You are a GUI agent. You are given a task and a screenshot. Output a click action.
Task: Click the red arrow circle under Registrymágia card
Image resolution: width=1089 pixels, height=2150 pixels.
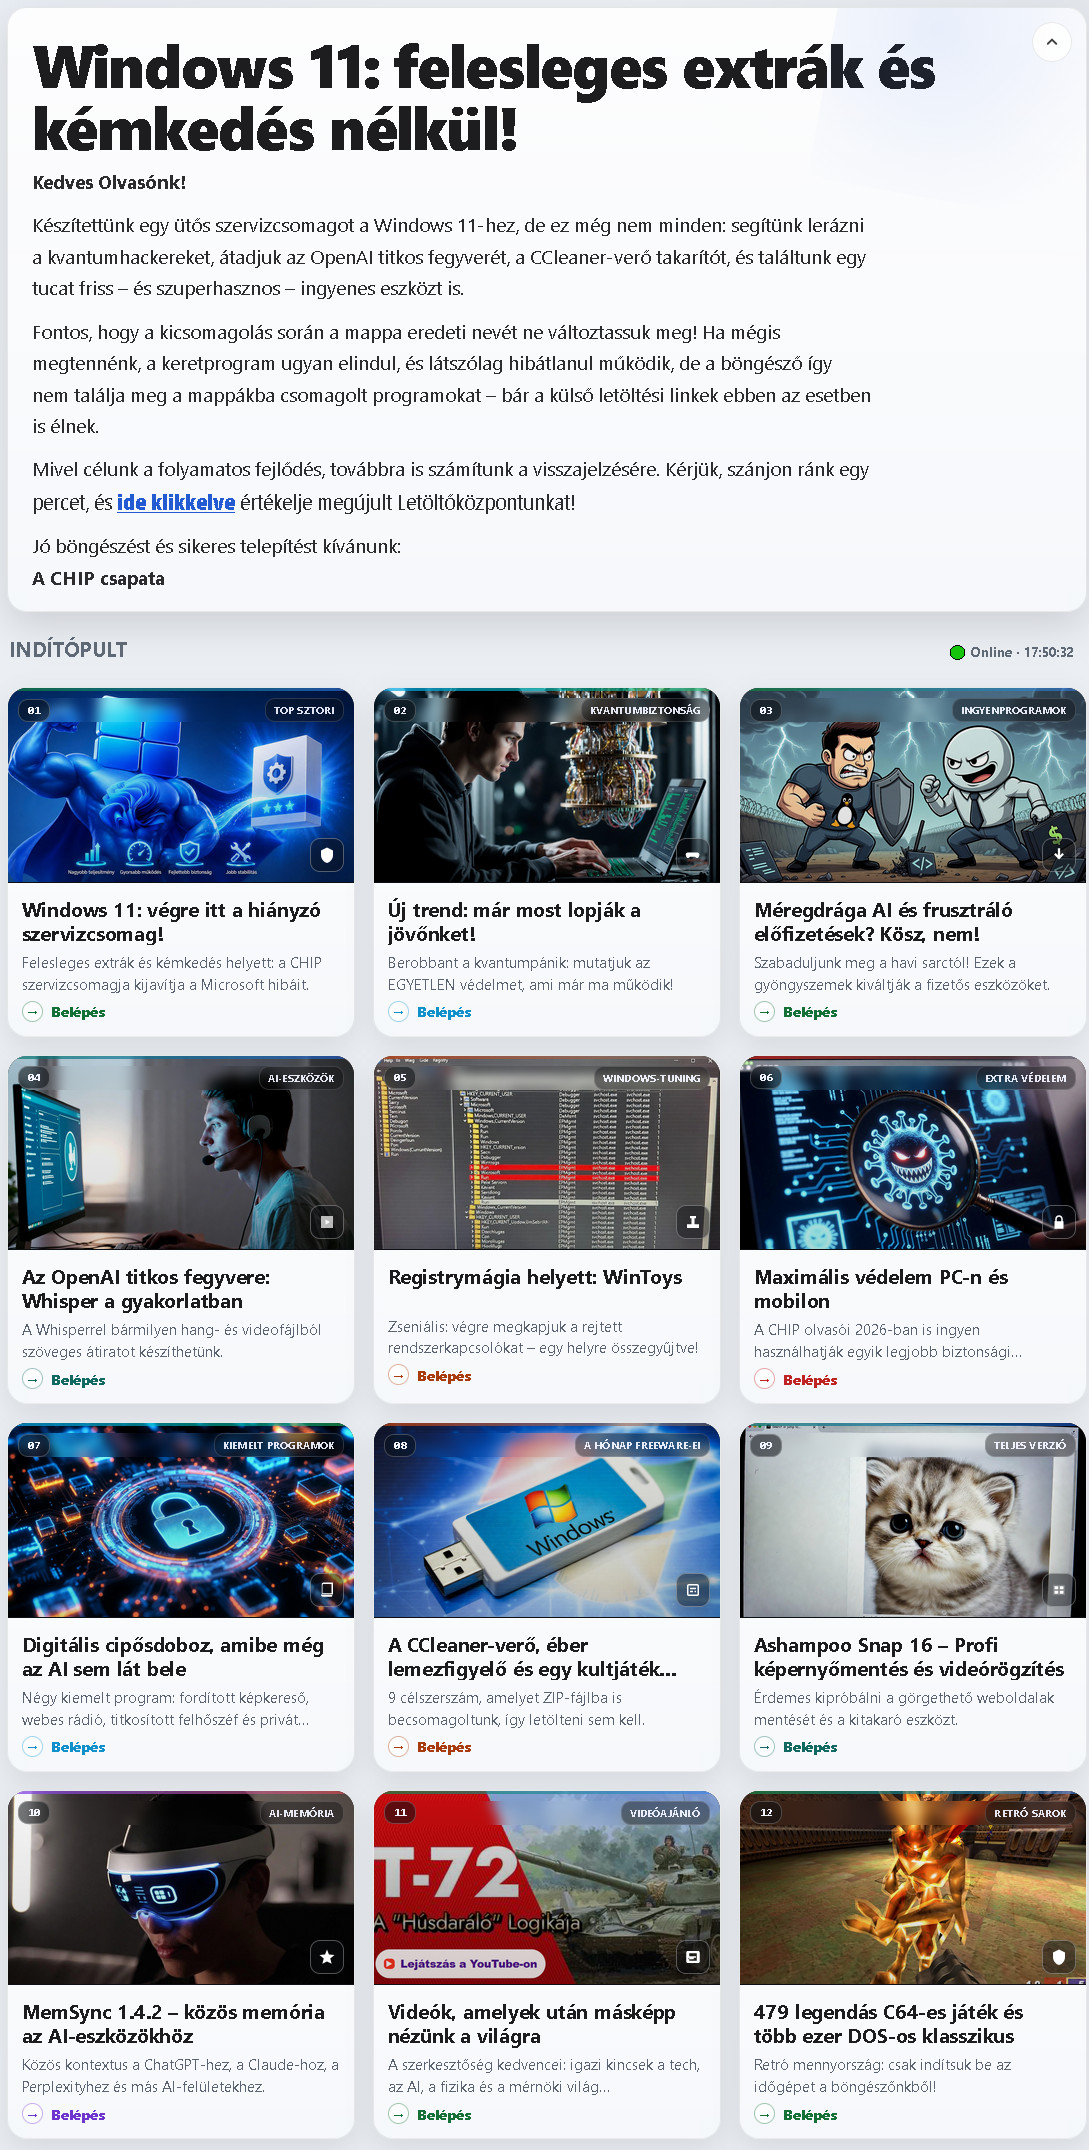399,1376
